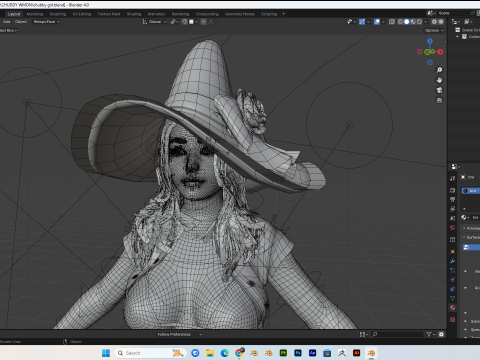
Task: Toggle proportional editing in the header
Action: tap(204, 22)
